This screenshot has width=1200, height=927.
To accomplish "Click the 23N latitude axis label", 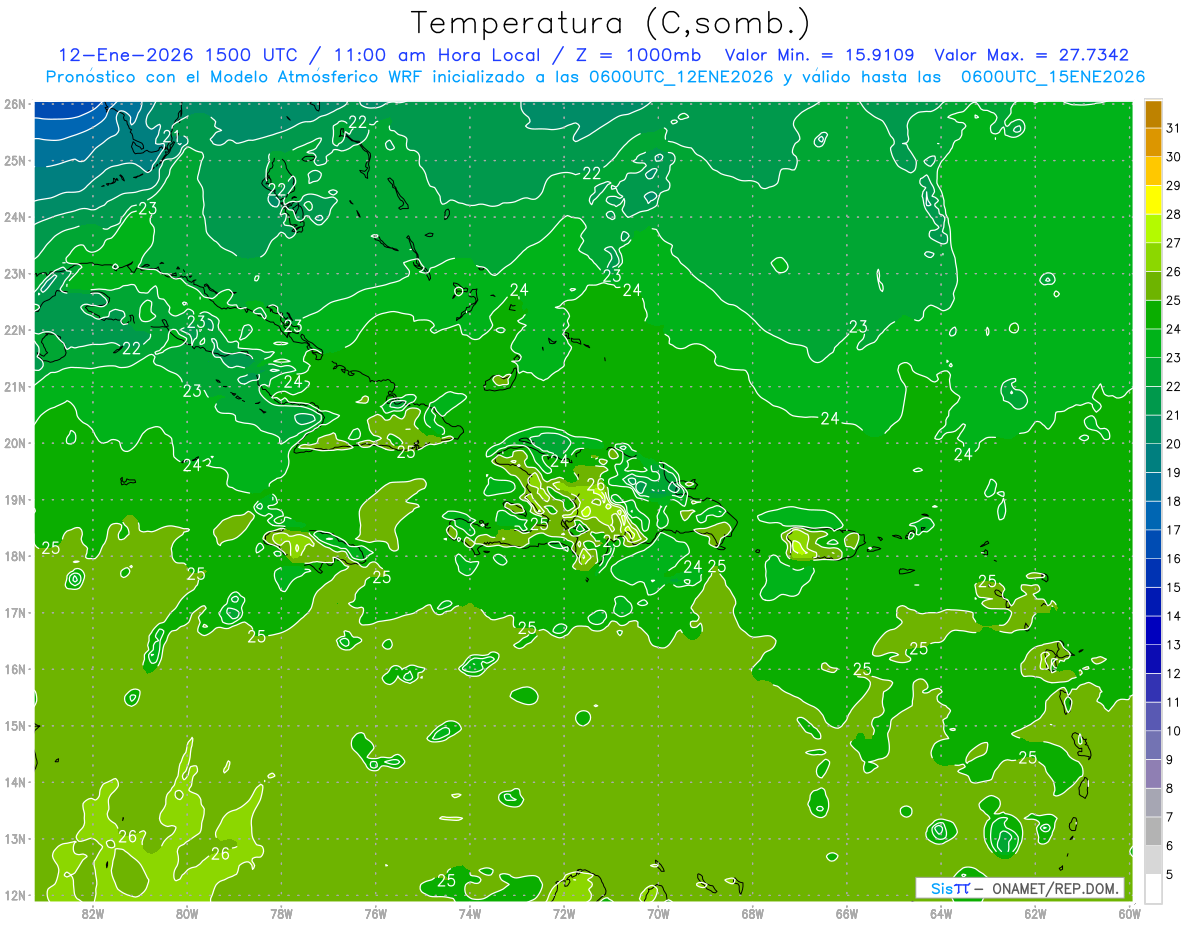I will coord(14,273).
